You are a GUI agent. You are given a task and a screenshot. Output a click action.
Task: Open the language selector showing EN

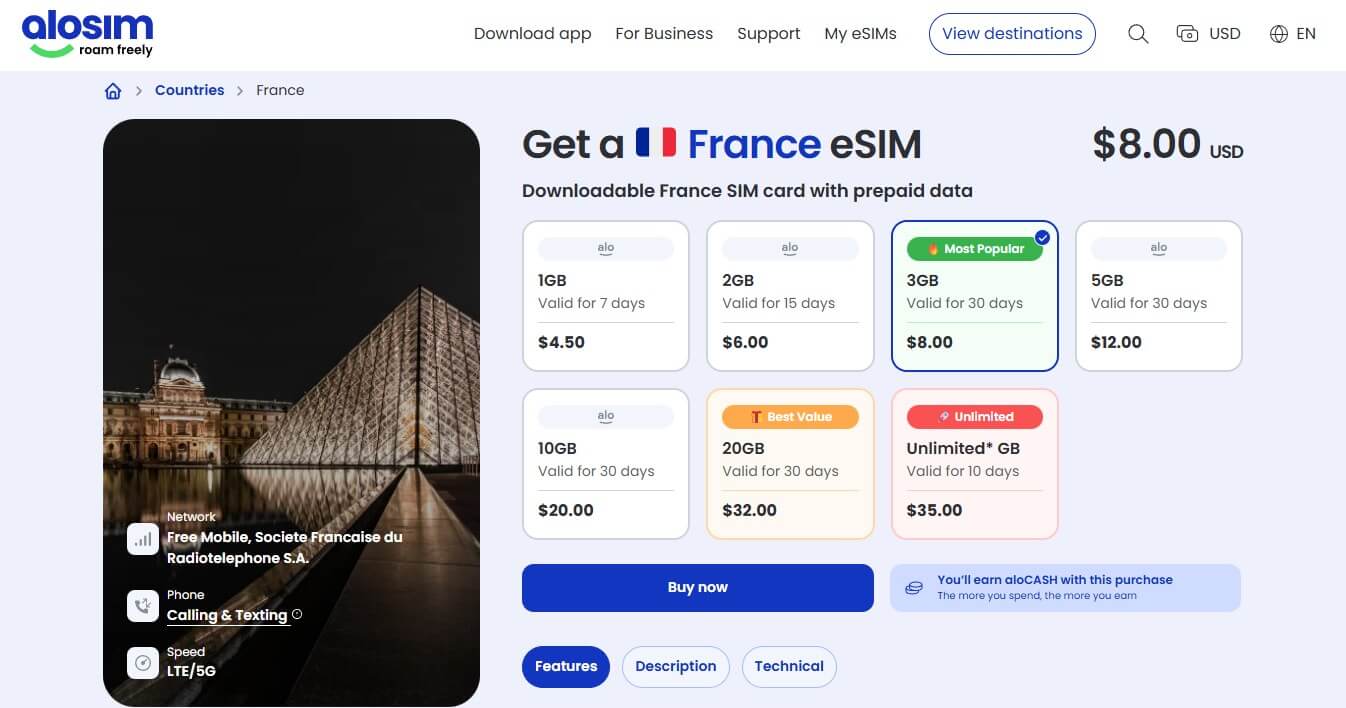pyautogui.click(x=1292, y=33)
